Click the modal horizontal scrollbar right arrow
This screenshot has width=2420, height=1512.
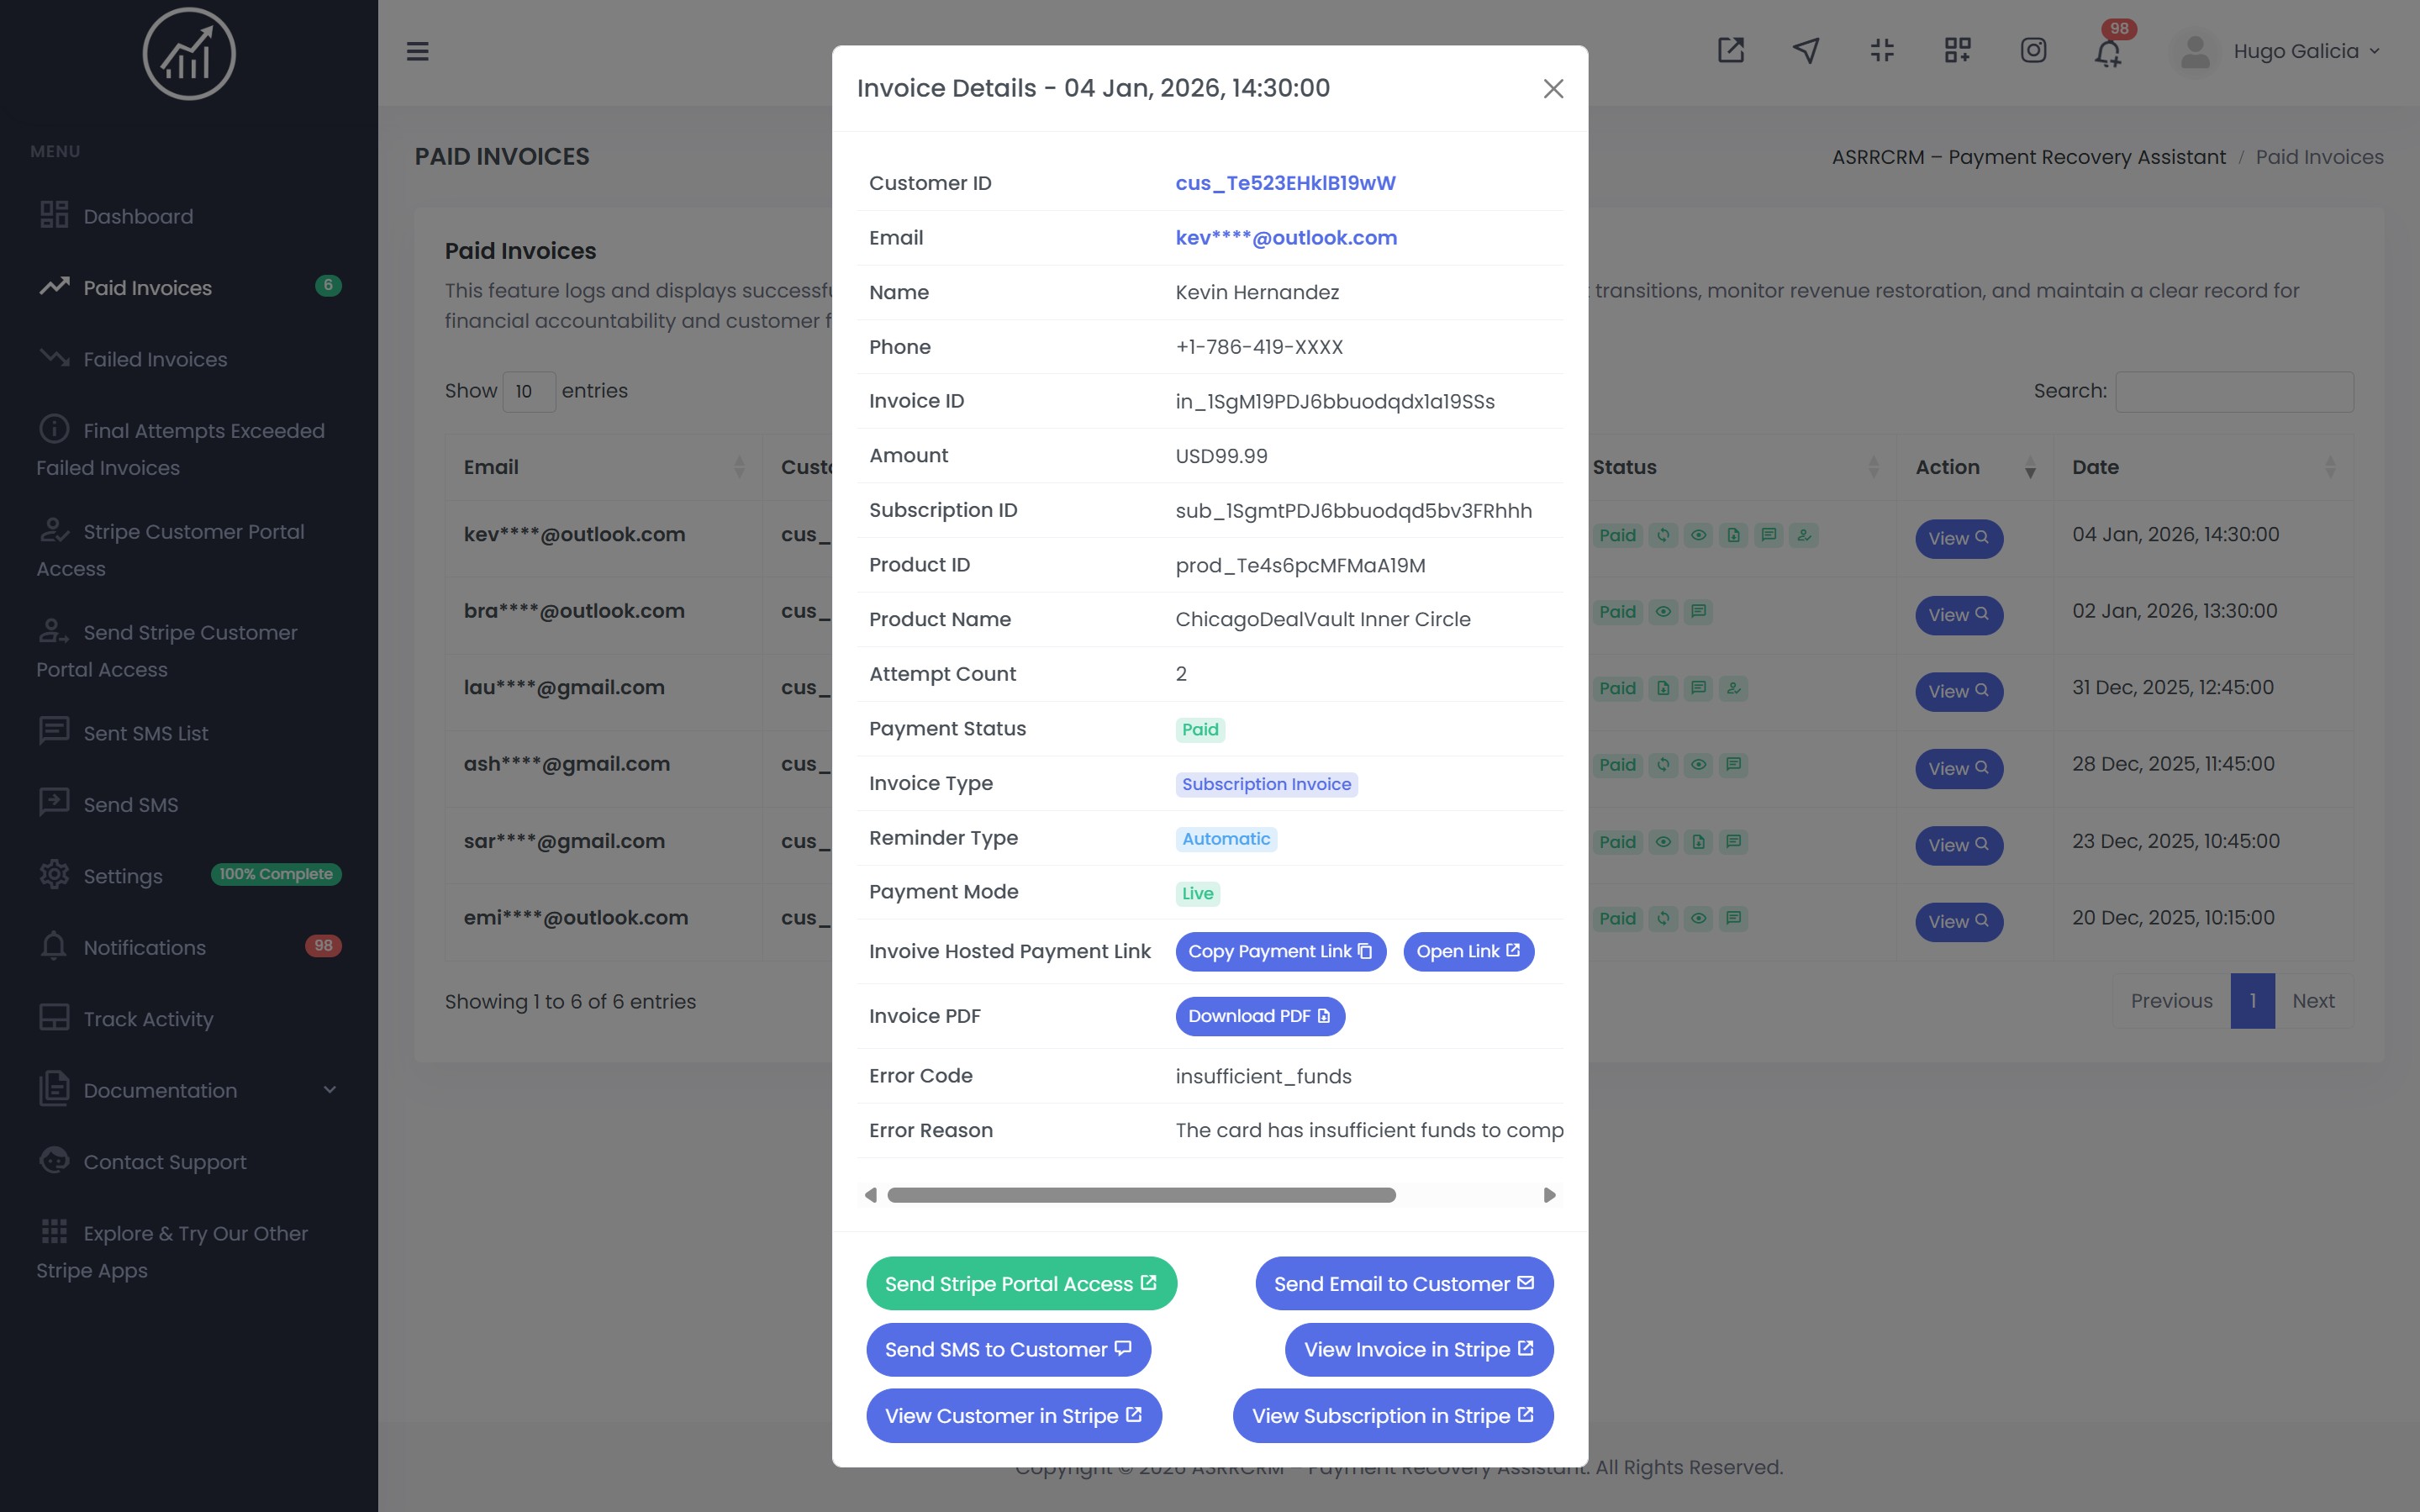point(1549,1195)
